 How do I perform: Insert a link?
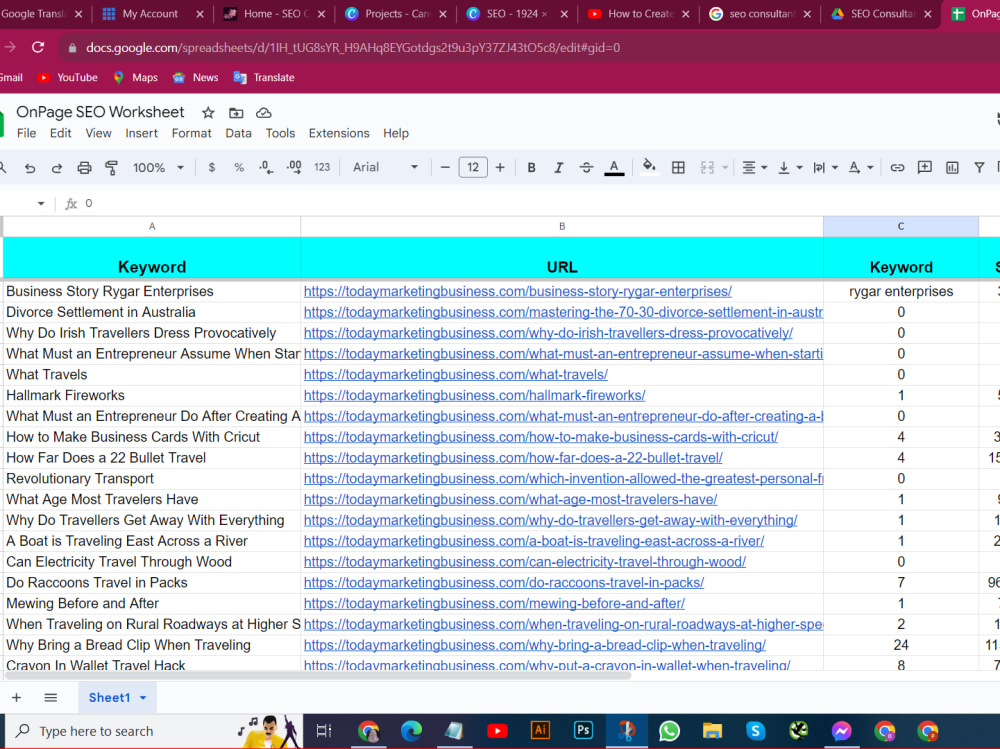897,167
